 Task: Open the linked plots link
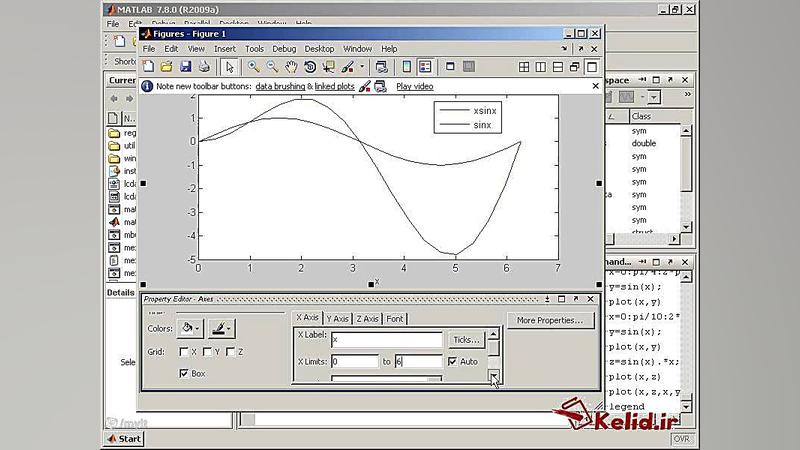click(334, 87)
